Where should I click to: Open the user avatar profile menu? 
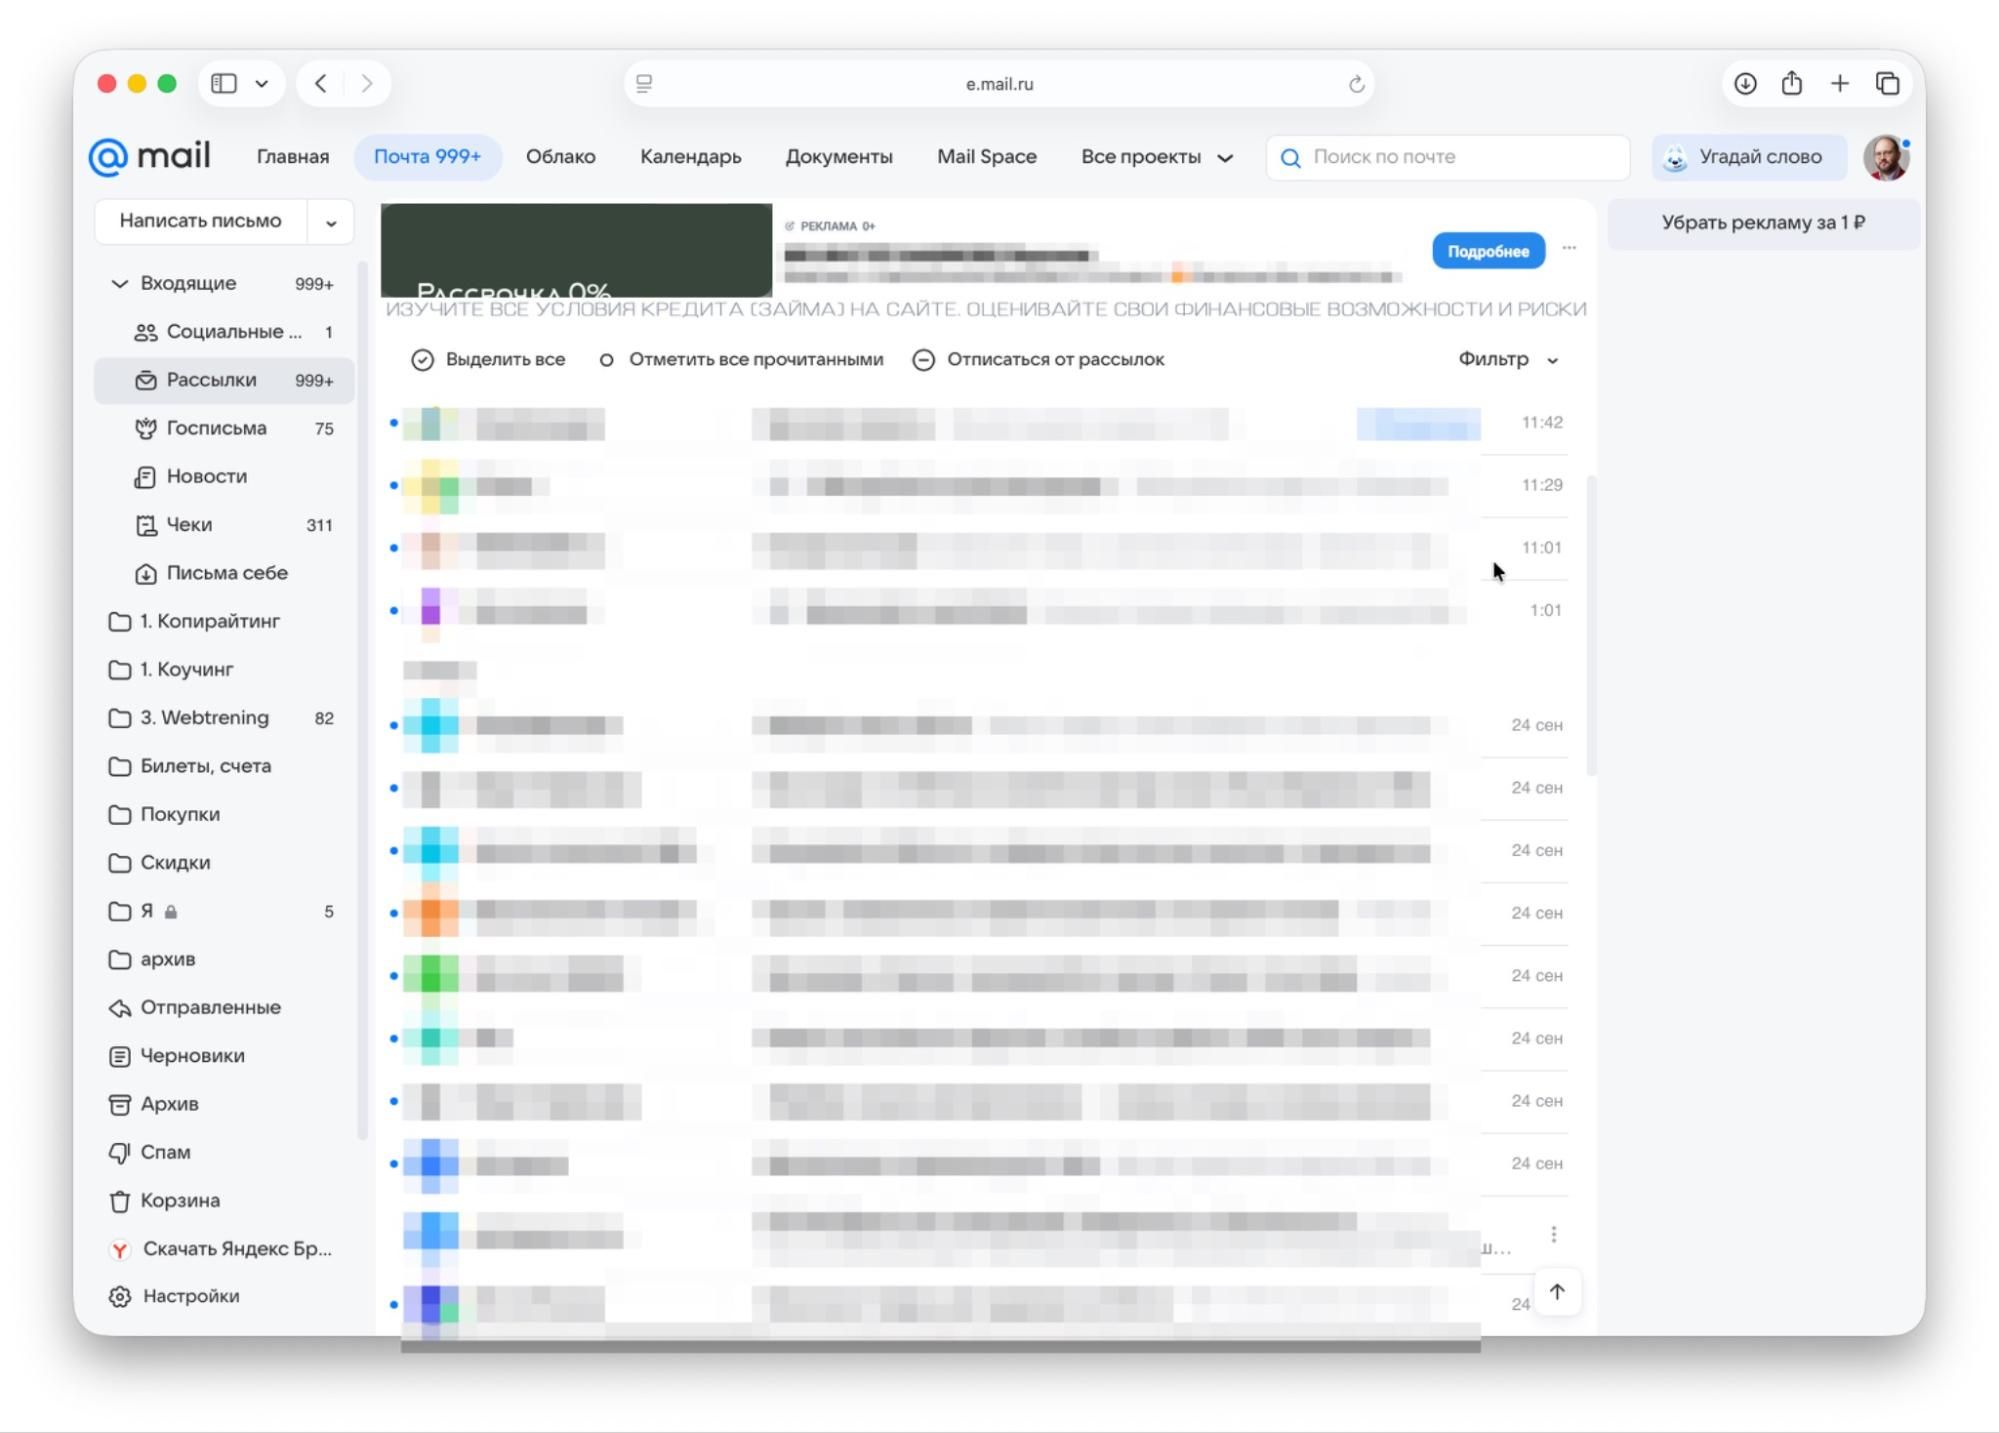(1886, 158)
